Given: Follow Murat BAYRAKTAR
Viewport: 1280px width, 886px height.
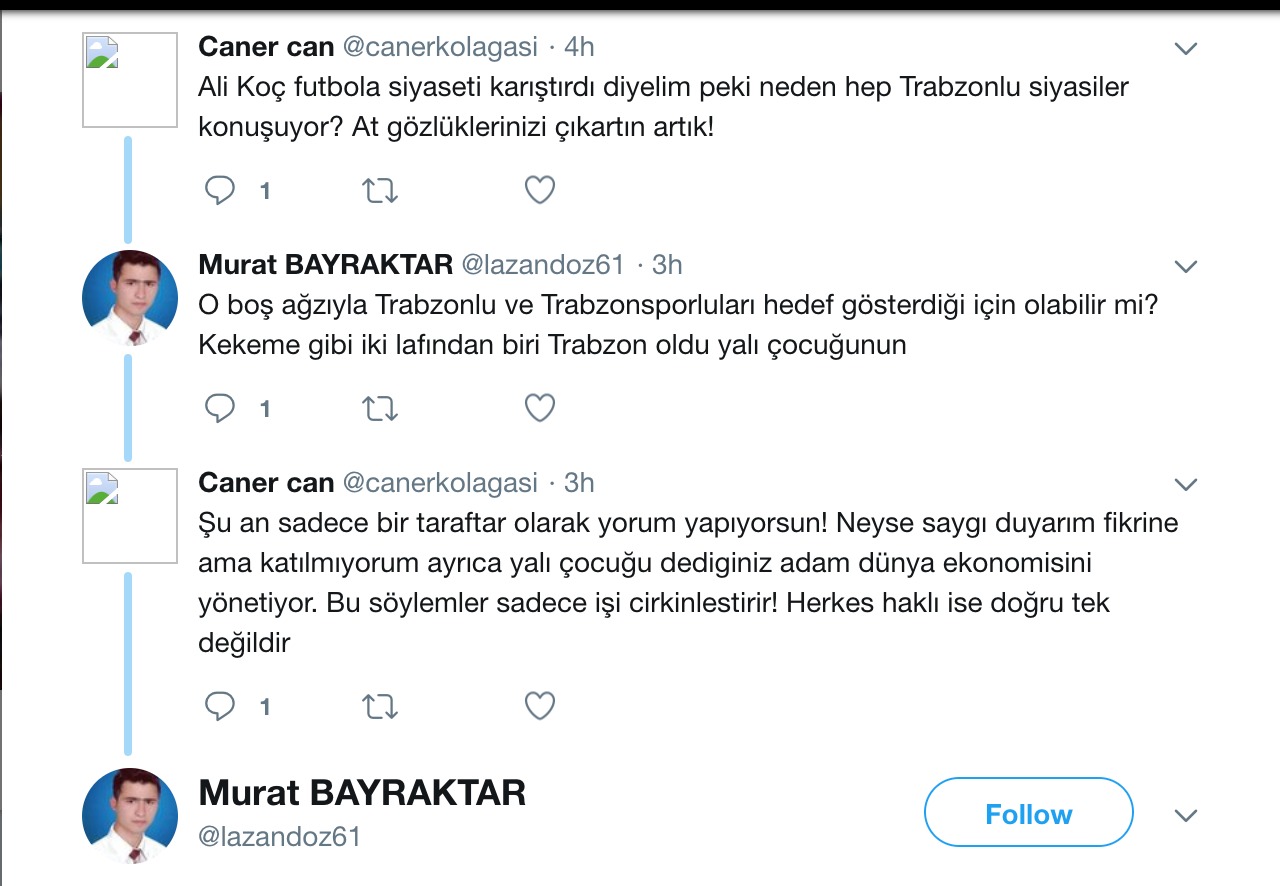Looking at the screenshot, I should click(1028, 813).
